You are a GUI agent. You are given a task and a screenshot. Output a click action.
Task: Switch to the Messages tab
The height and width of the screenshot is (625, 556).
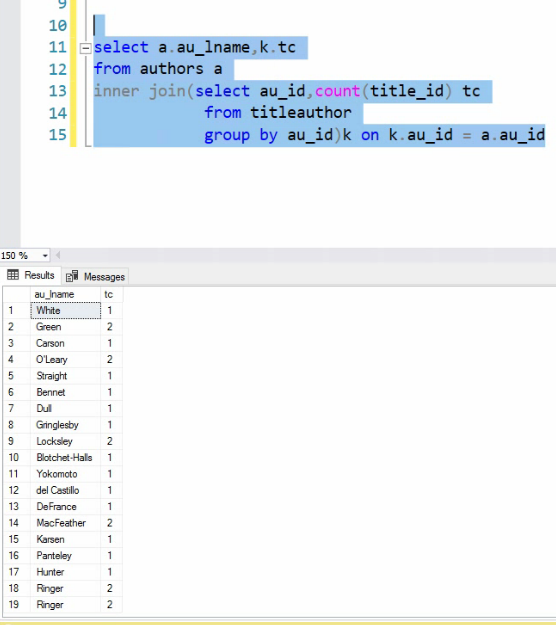(96, 276)
